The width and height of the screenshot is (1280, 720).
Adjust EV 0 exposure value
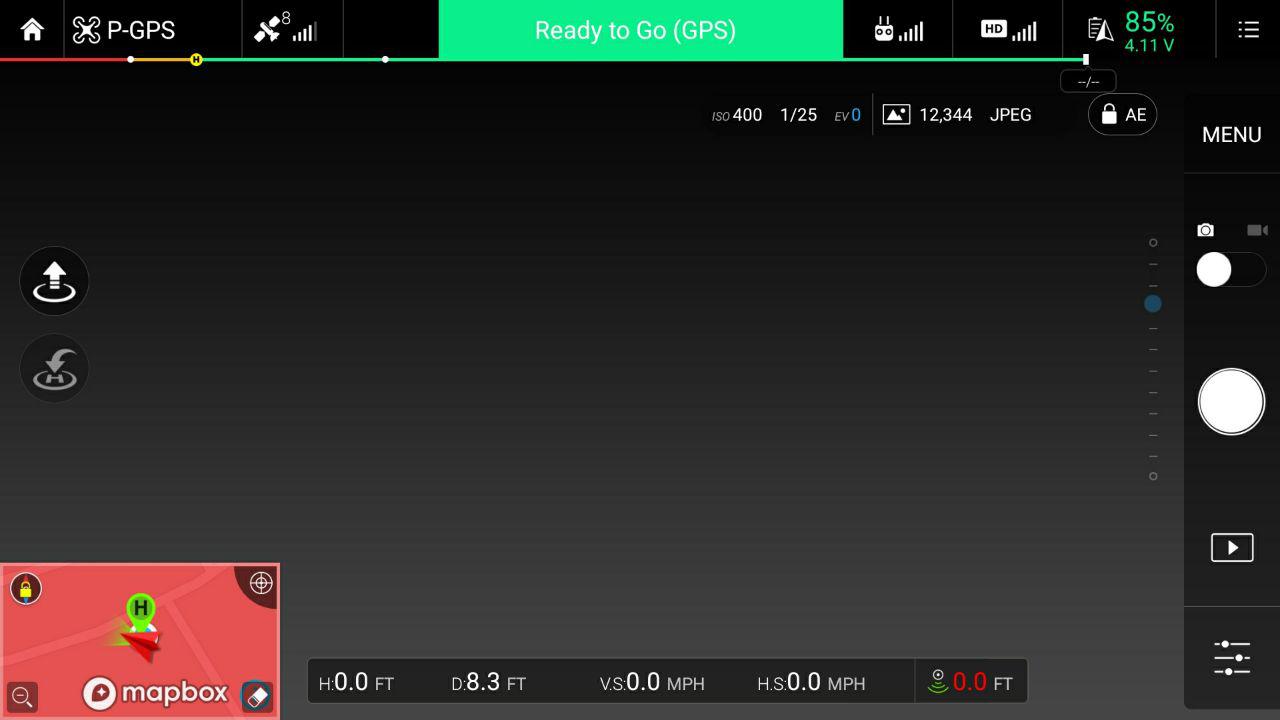848,115
